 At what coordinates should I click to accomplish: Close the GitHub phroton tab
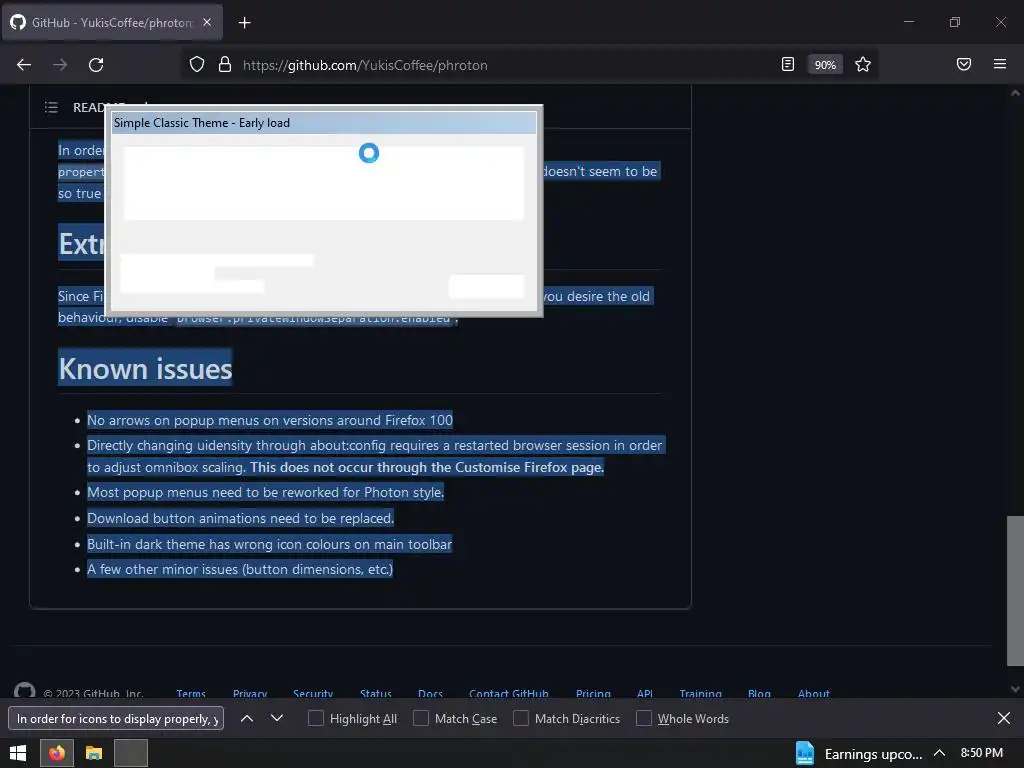pos(207,22)
